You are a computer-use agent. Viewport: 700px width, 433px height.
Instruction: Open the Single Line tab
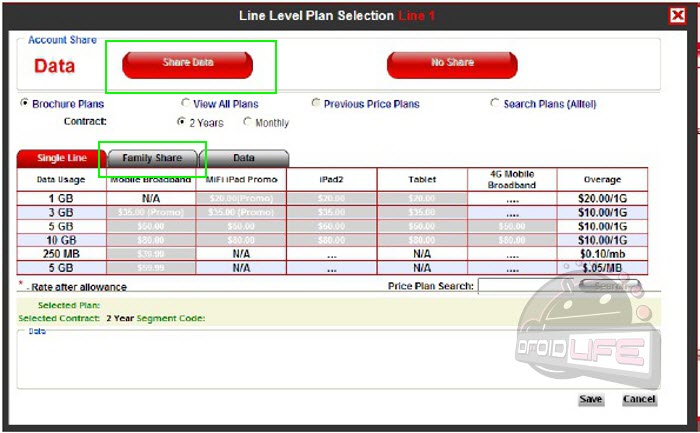(x=61, y=158)
